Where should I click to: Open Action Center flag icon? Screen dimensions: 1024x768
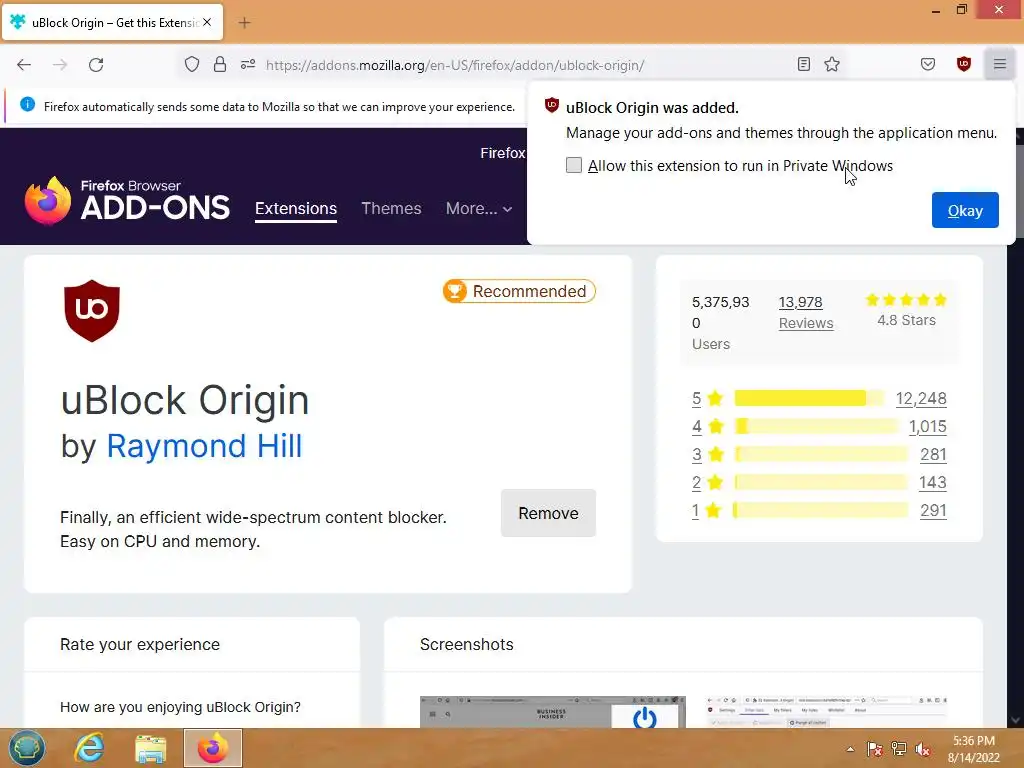click(875, 749)
